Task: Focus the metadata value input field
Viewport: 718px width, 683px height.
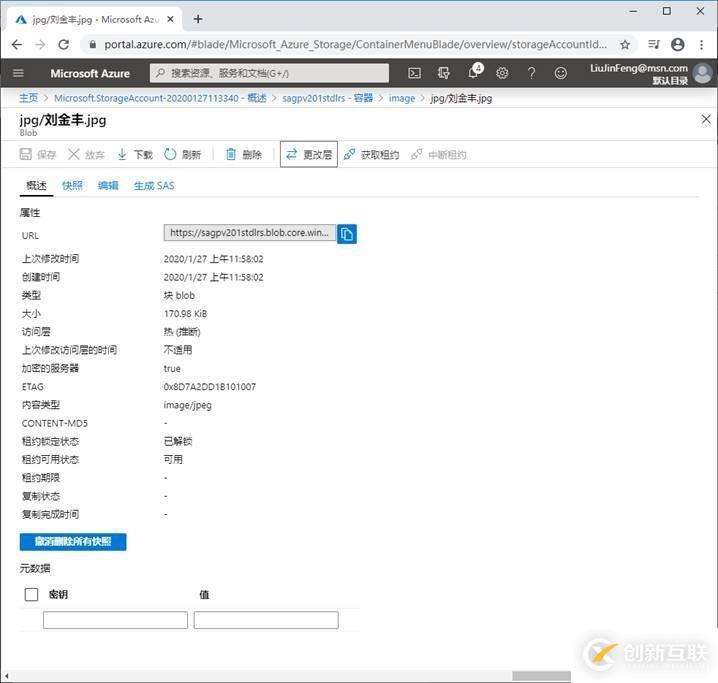Action: click(266, 620)
